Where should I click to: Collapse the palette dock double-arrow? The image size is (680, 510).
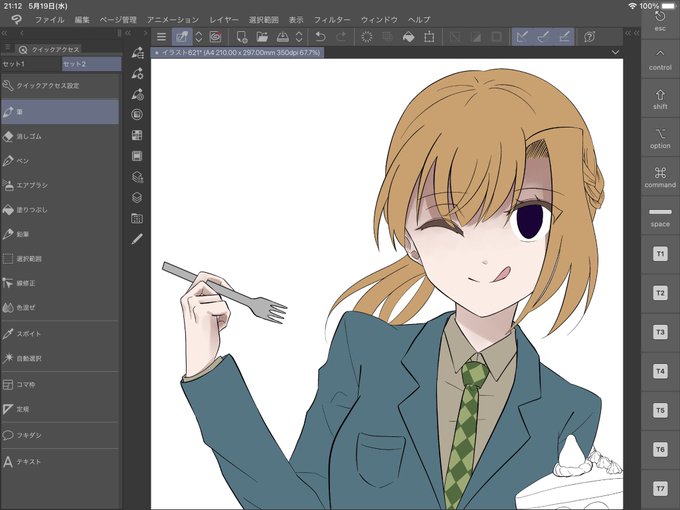pos(128,33)
